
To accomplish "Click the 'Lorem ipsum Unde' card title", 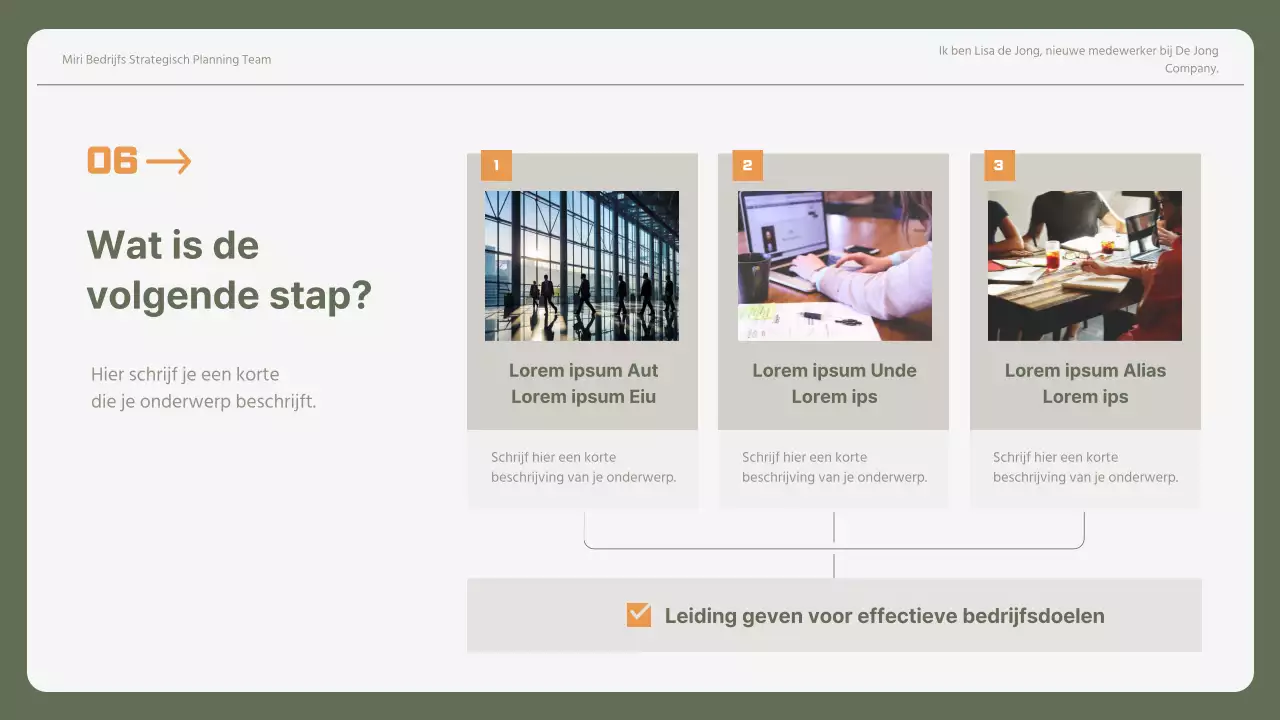I will [834, 383].
